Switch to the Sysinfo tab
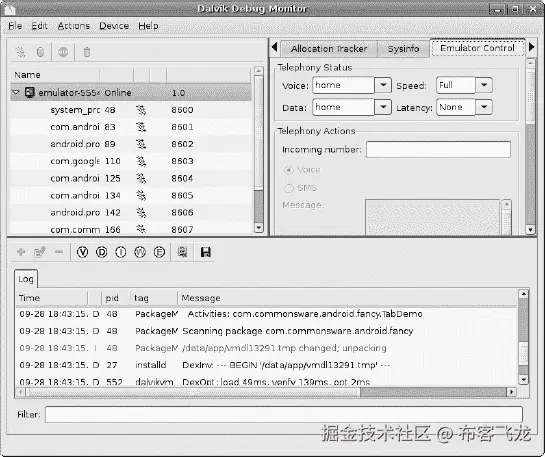545x457 pixels. click(x=403, y=49)
